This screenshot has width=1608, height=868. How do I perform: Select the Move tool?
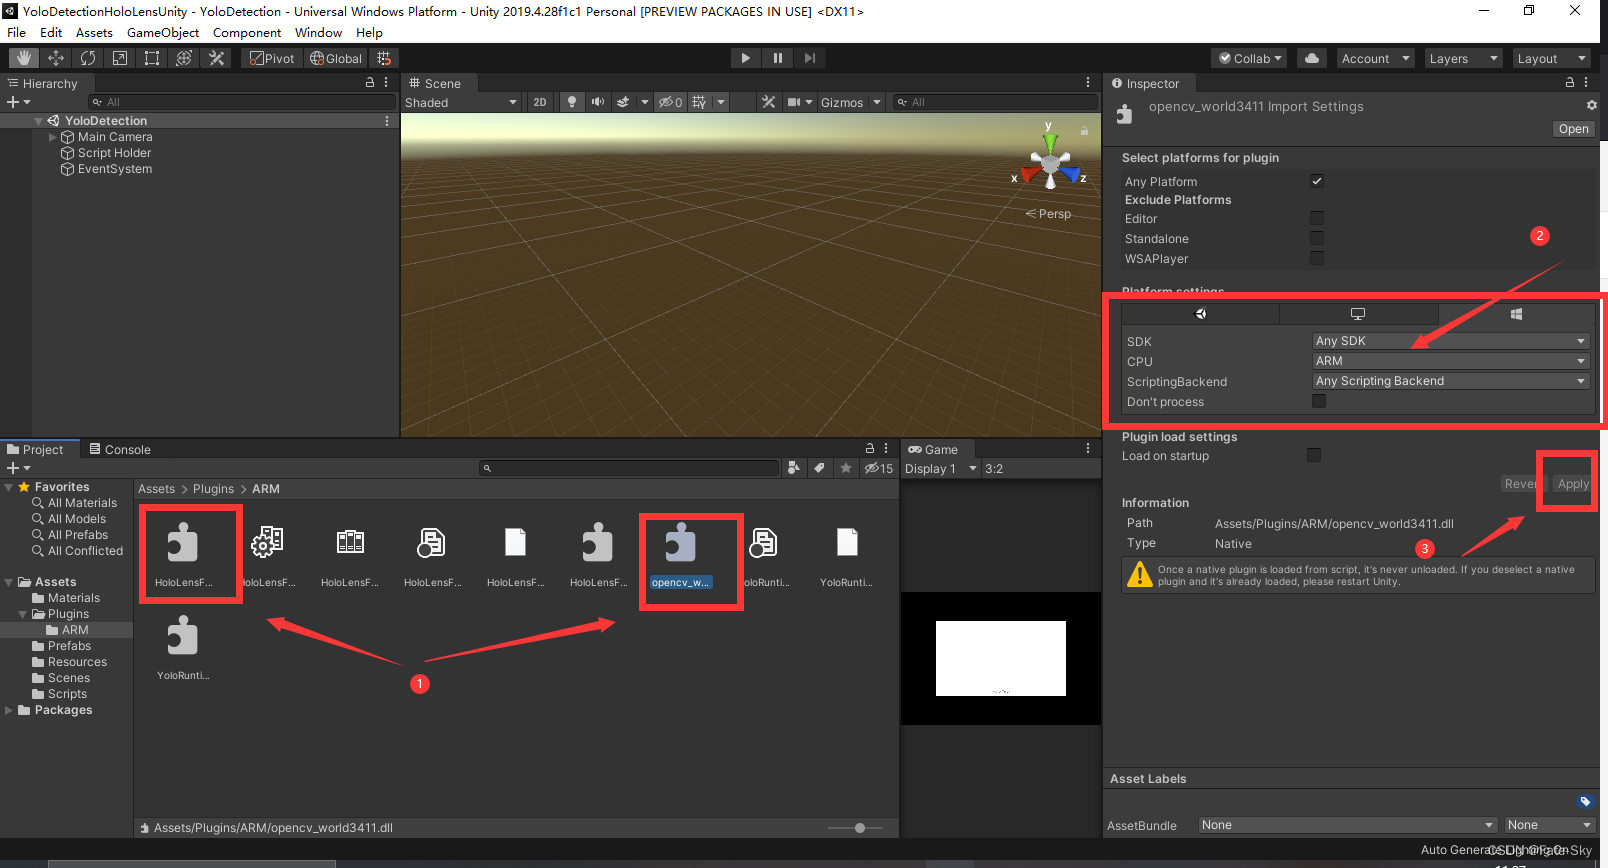(x=56, y=58)
